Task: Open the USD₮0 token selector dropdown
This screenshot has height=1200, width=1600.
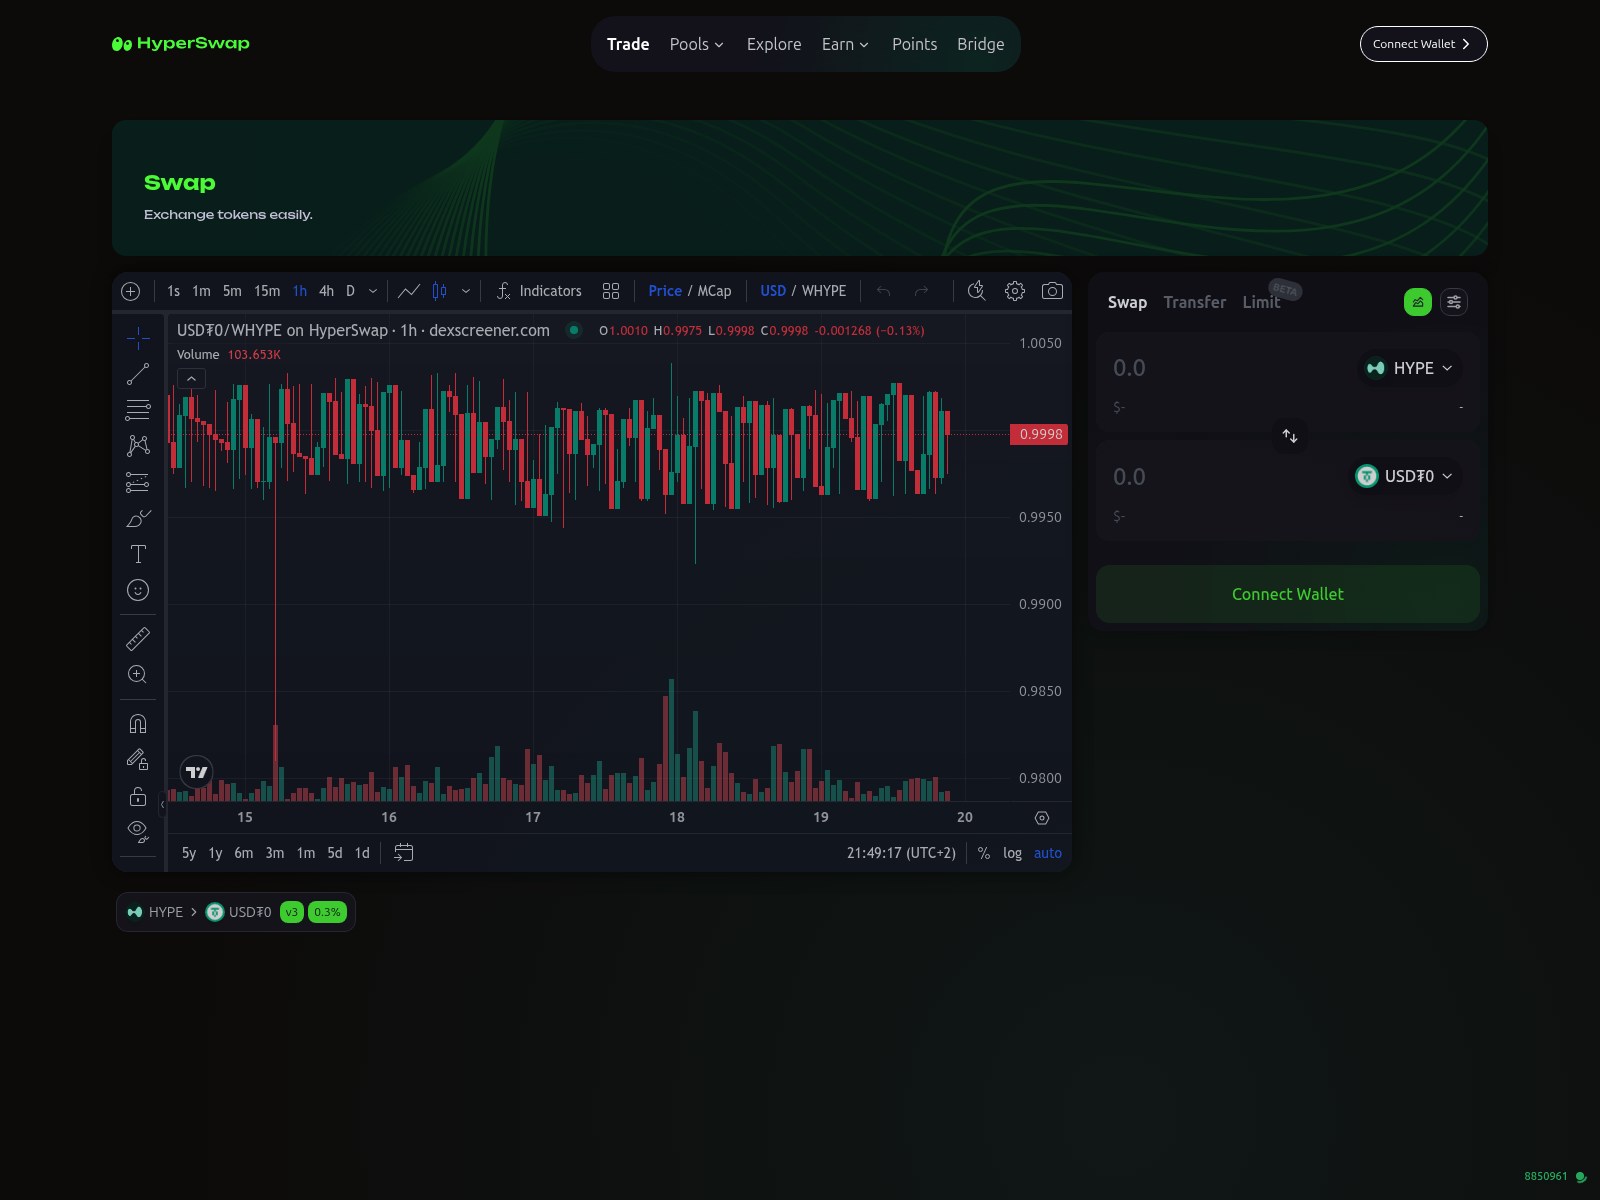Action: click(1405, 476)
